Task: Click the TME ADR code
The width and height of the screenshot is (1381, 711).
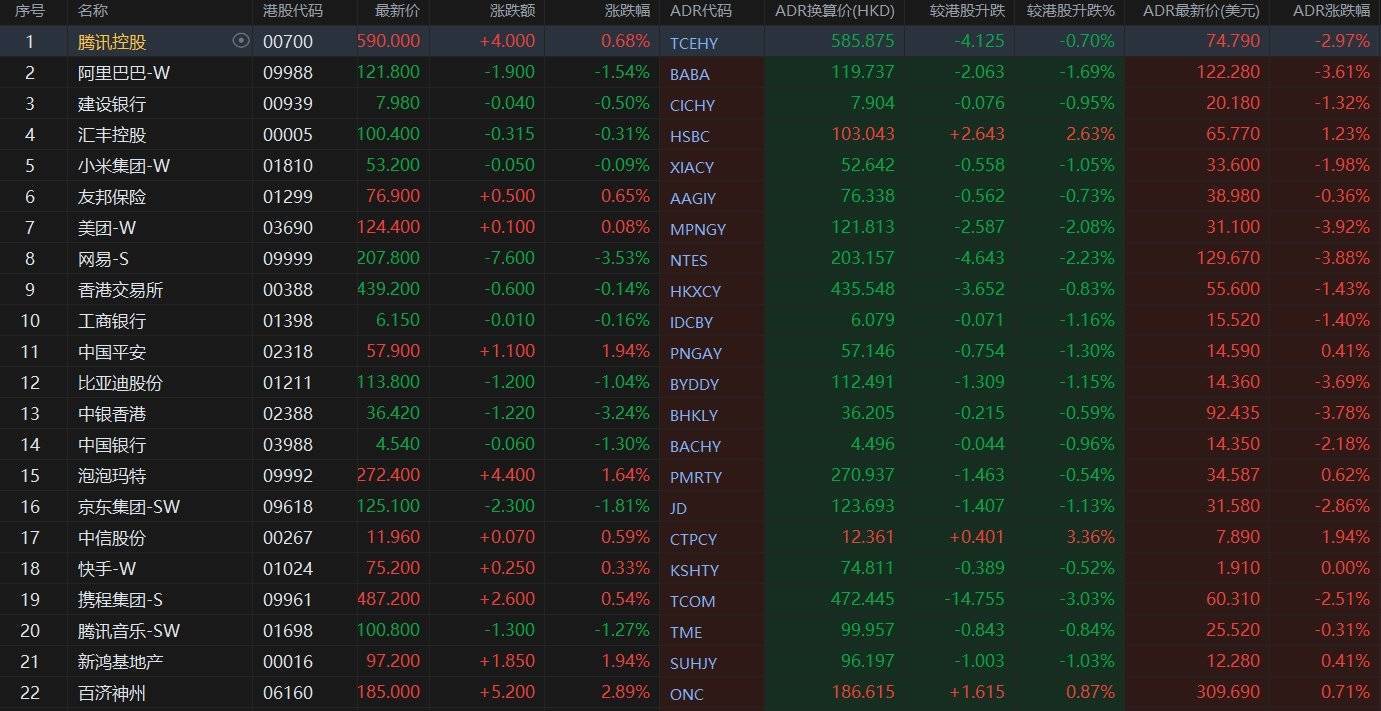Action: (x=686, y=632)
